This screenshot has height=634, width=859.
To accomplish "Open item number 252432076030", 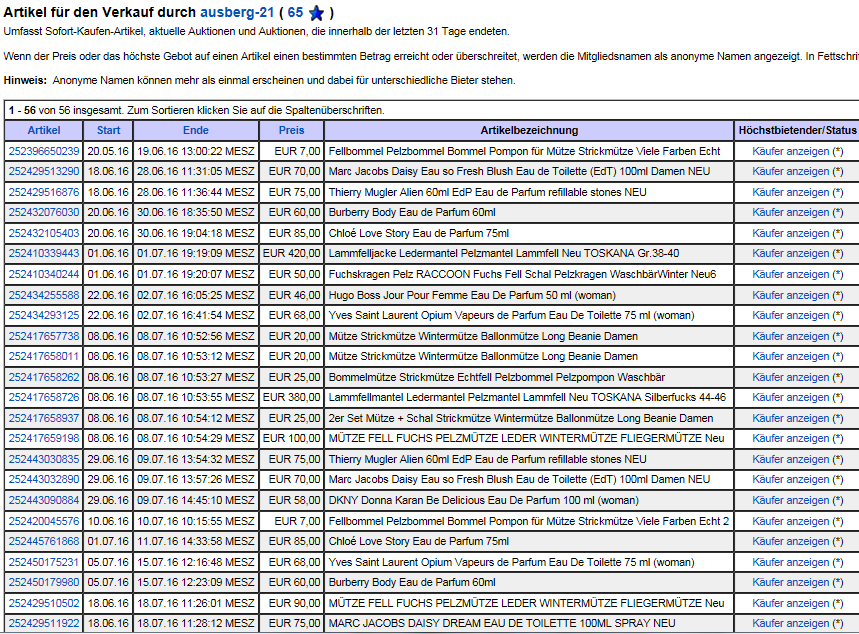I will pos(44,213).
